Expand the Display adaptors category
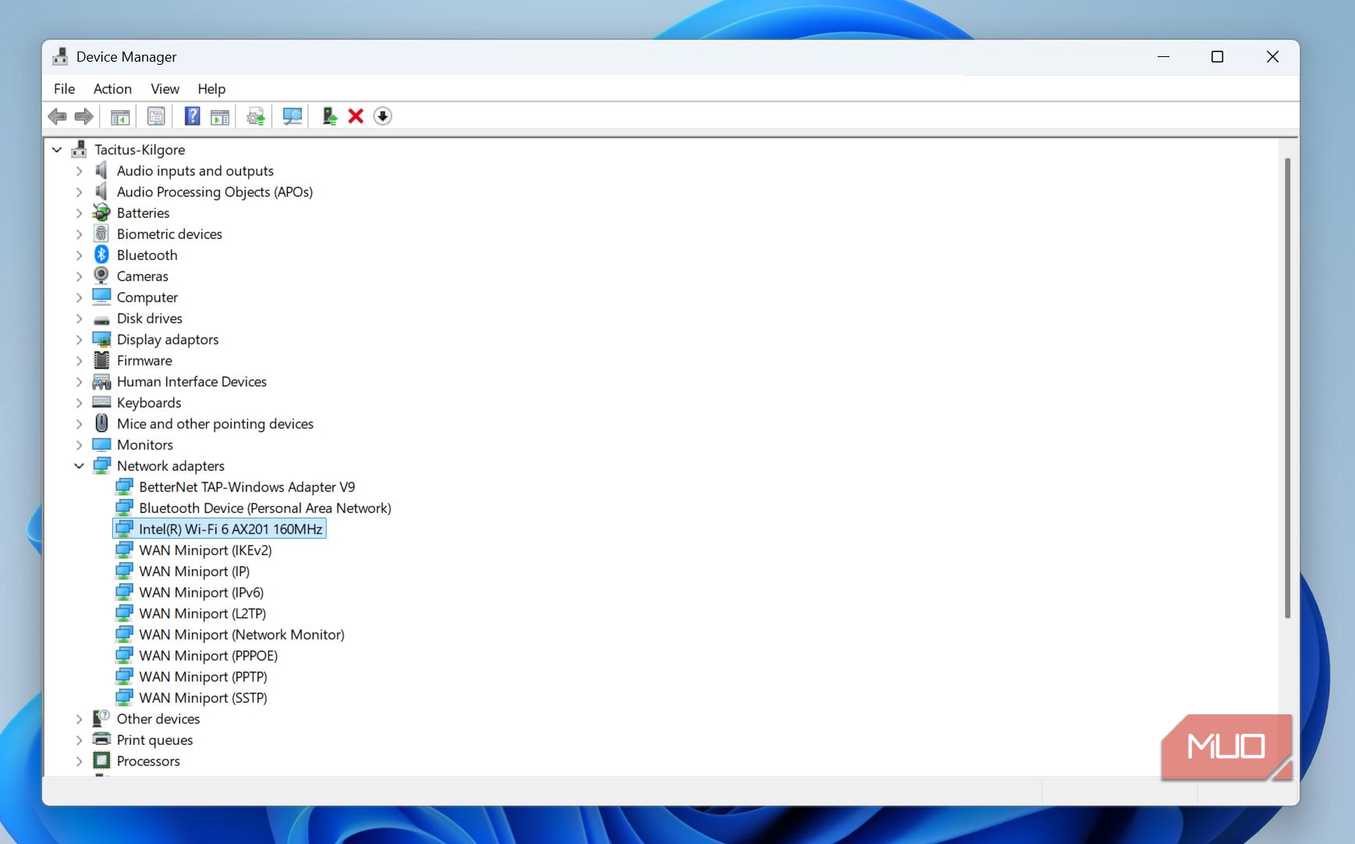 [x=79, y=340]
